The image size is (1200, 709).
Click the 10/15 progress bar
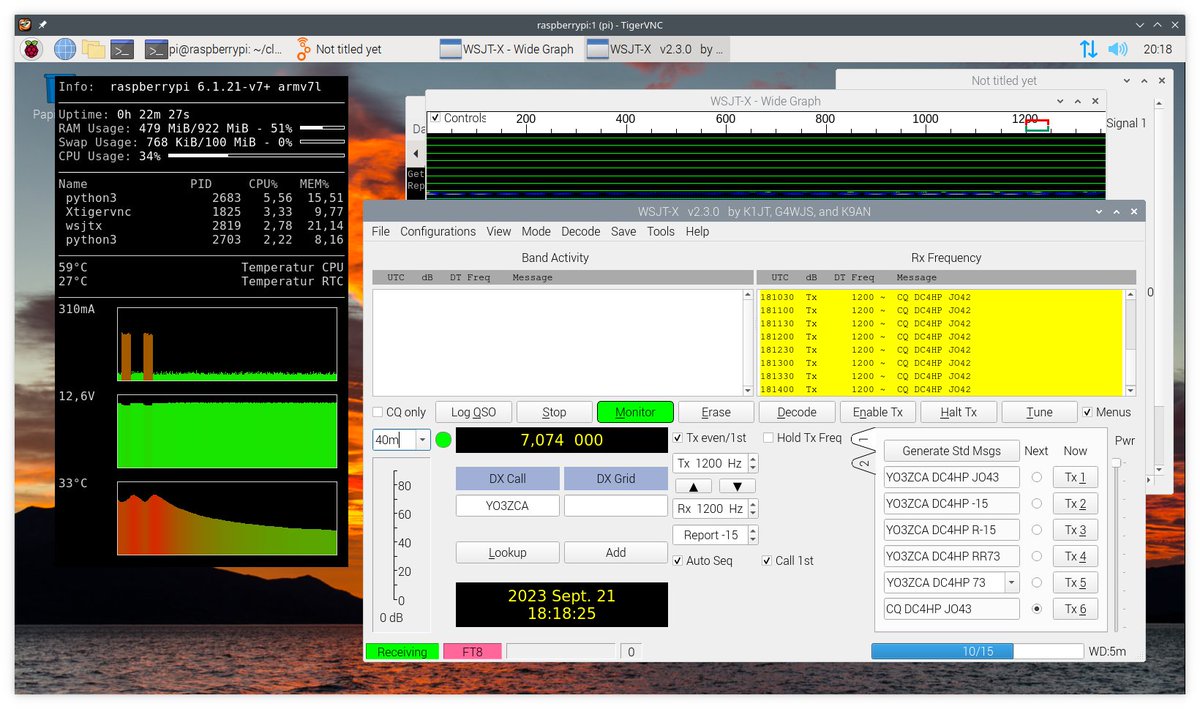tap(977, 651)
